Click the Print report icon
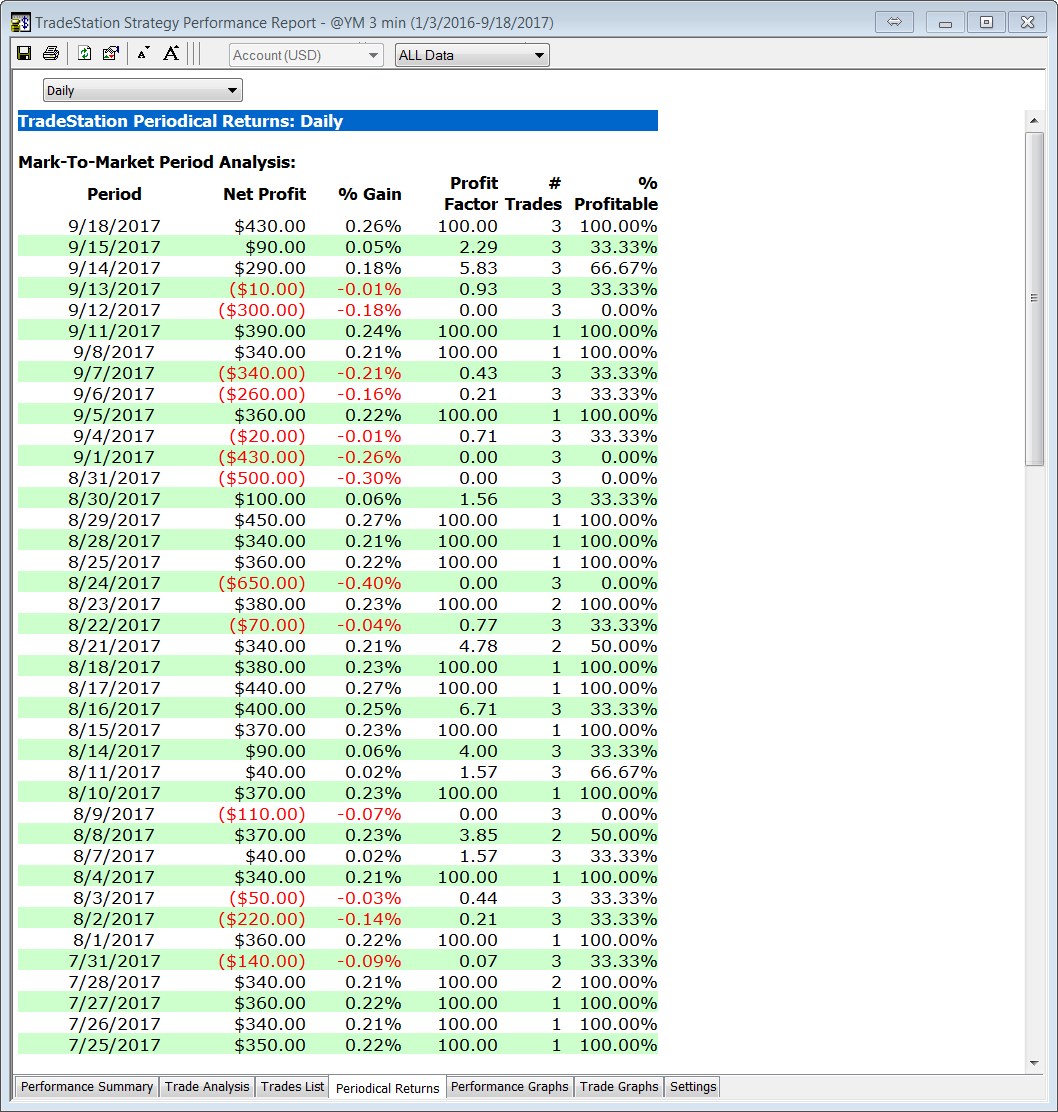The height and width of the screenshot is (1112, 1058). coord(50,54)
